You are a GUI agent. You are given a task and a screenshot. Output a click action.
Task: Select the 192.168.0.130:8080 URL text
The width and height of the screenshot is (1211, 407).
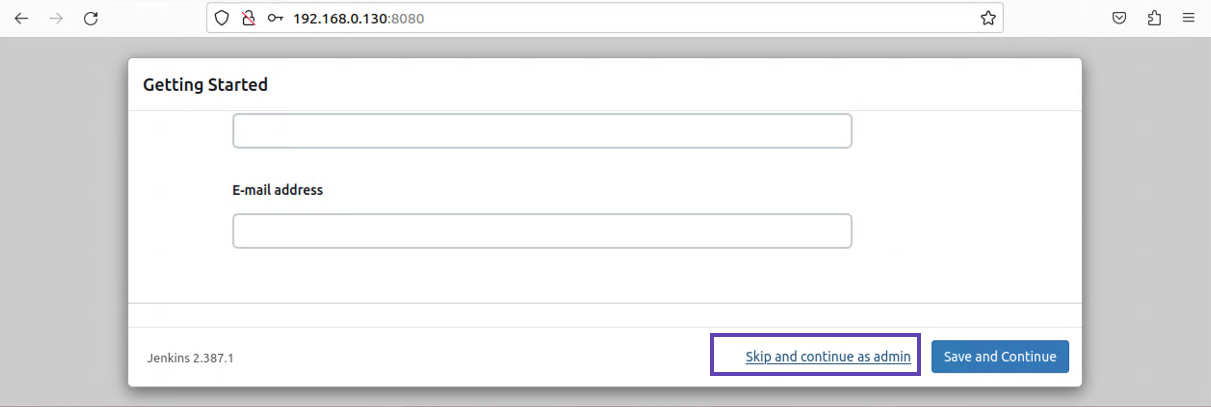click(358, 18)
